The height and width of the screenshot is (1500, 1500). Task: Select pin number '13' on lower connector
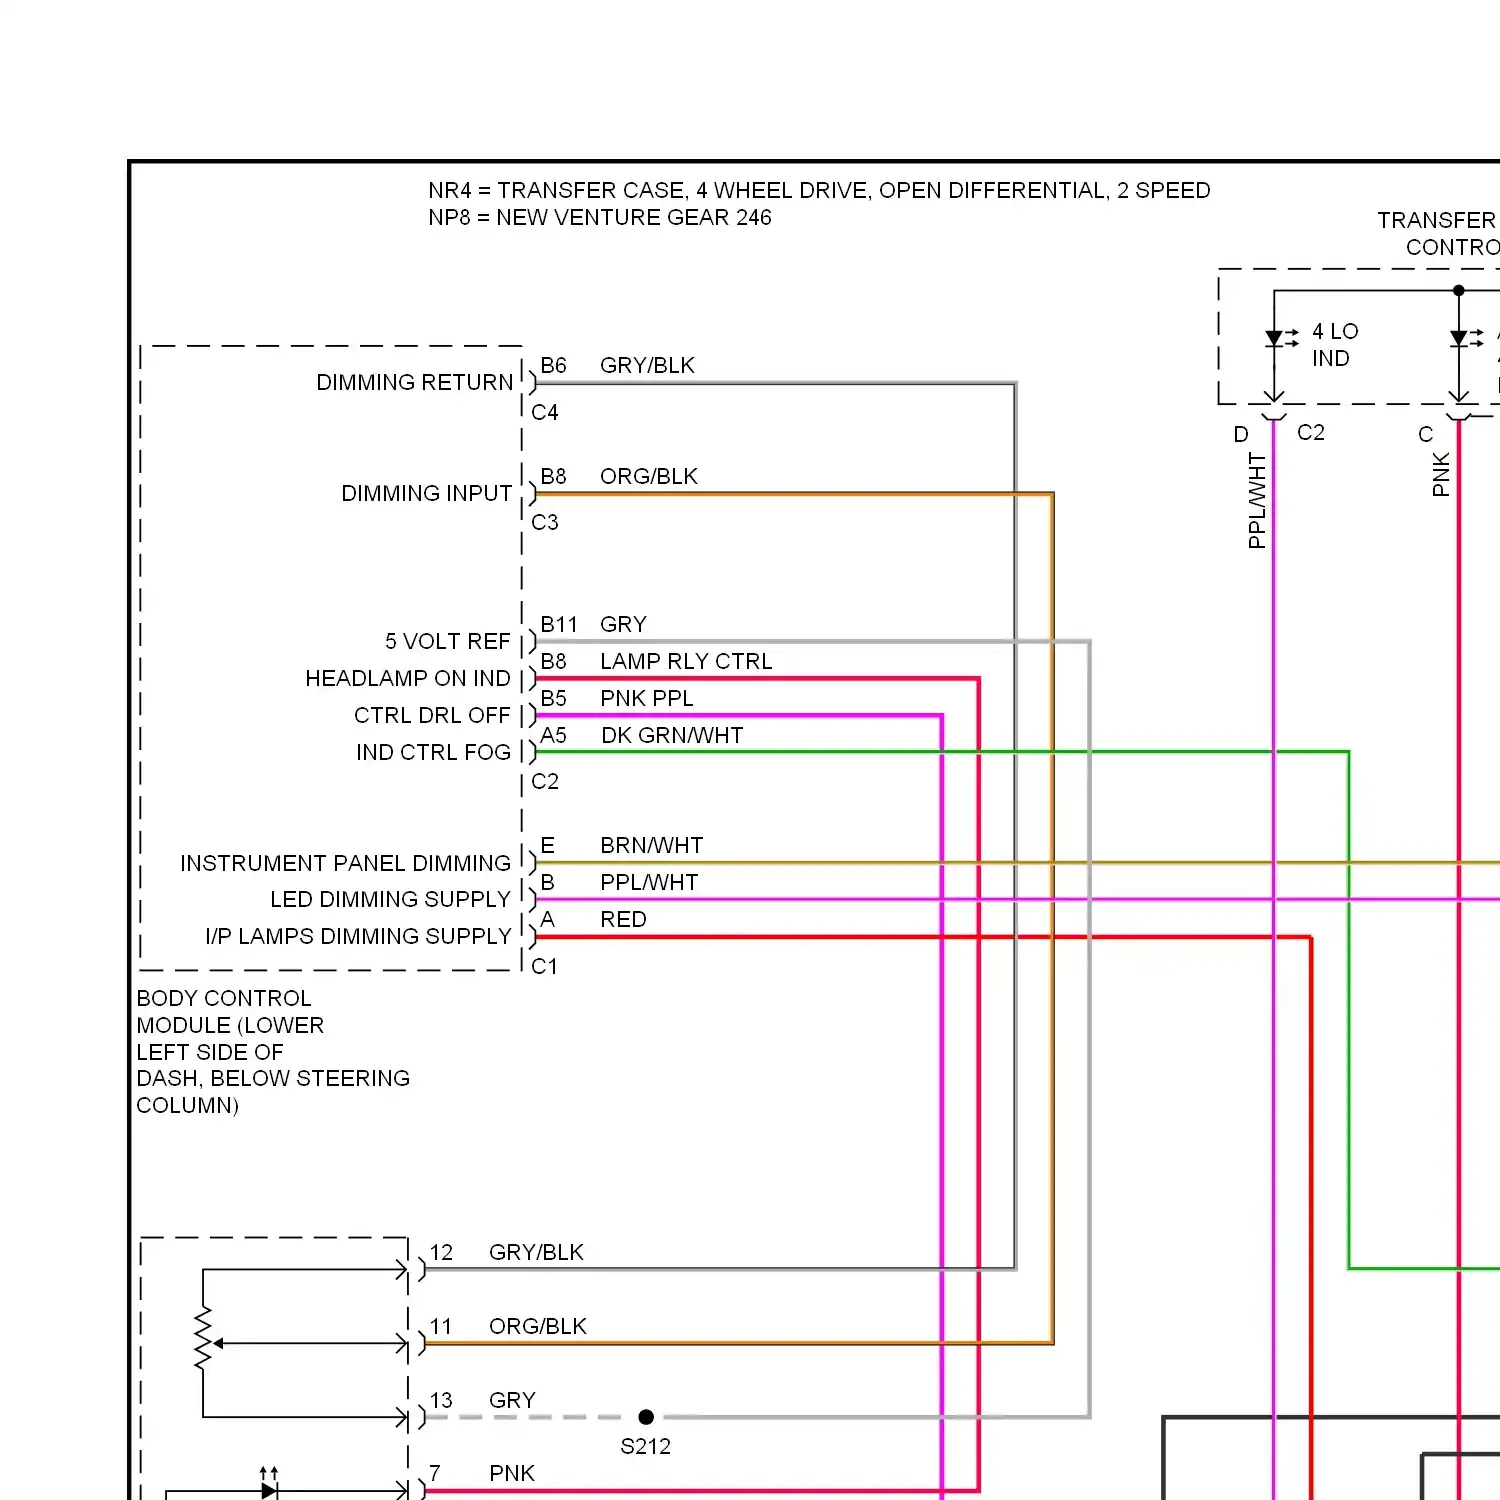(441, 1400)
